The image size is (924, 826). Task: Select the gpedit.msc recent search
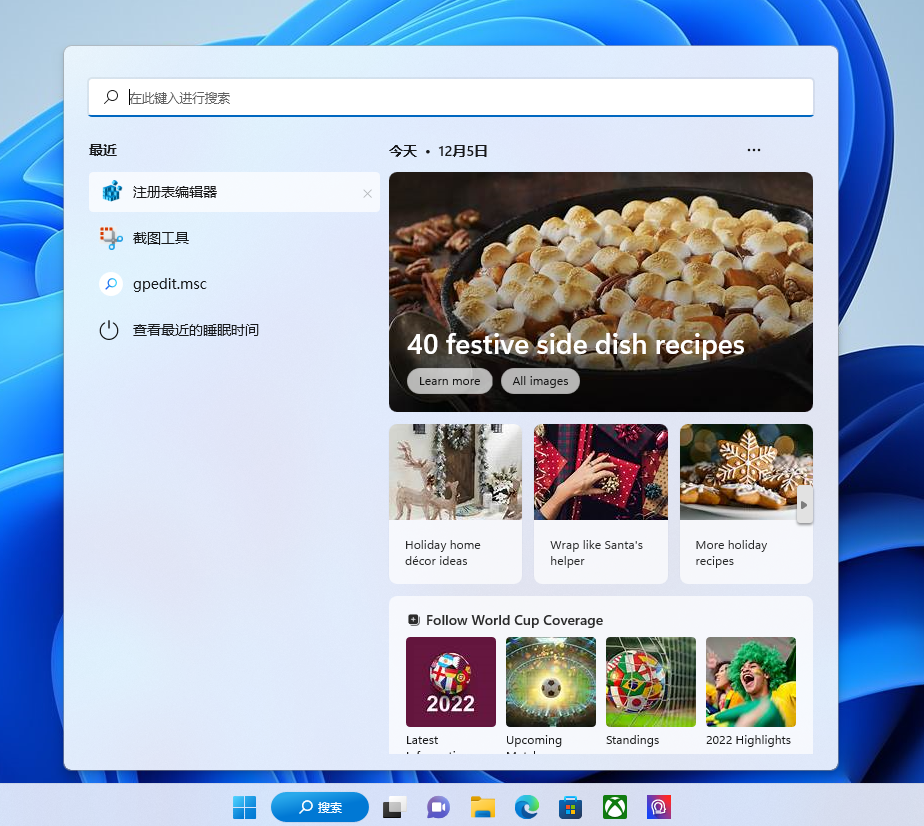pos(169,284)
